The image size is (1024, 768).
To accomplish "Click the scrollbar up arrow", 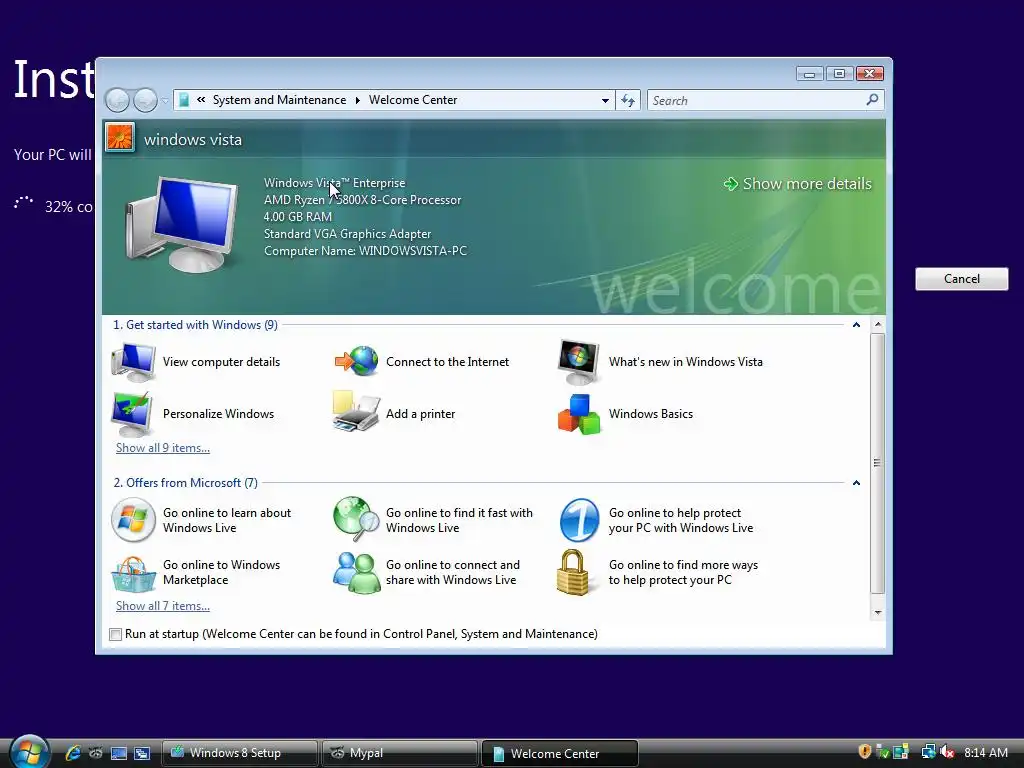I will coord(878,325).
